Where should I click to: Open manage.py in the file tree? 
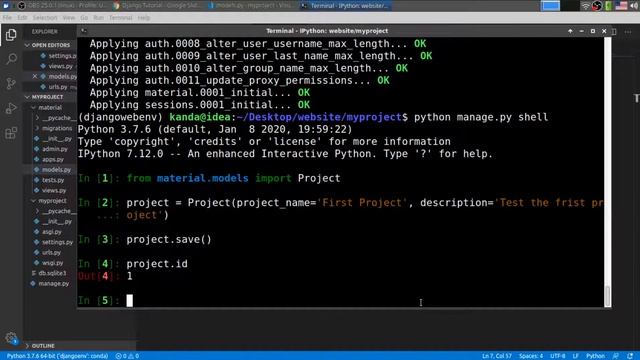(x=50, y=284)
